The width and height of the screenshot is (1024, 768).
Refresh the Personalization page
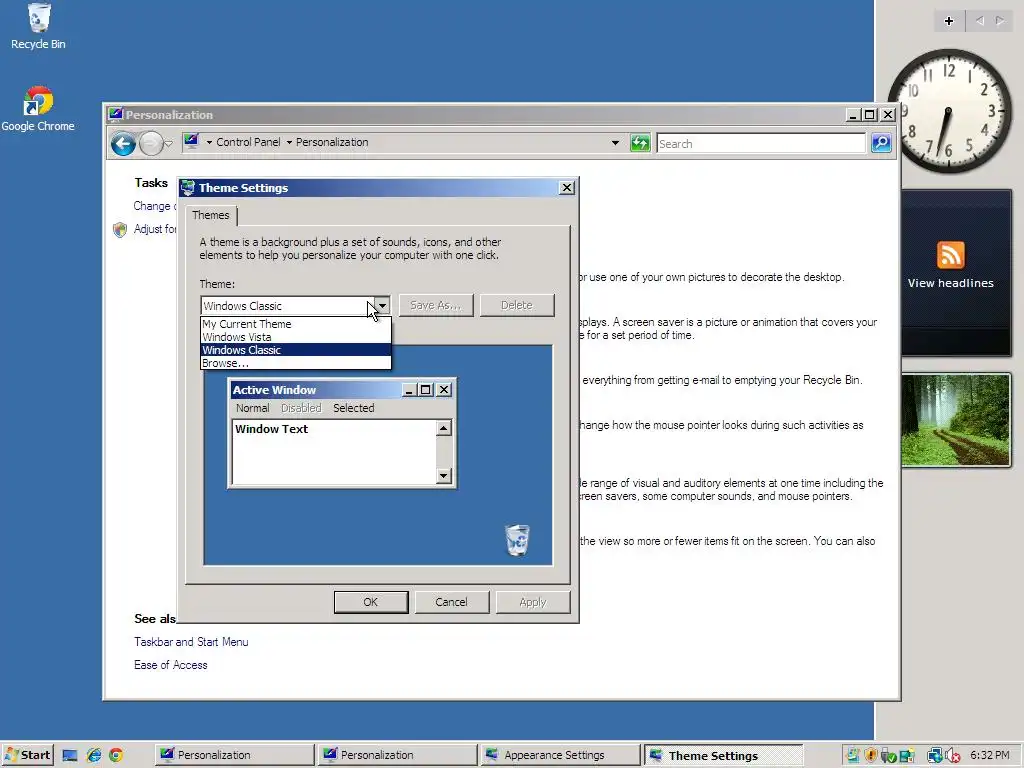coord(640,143)
